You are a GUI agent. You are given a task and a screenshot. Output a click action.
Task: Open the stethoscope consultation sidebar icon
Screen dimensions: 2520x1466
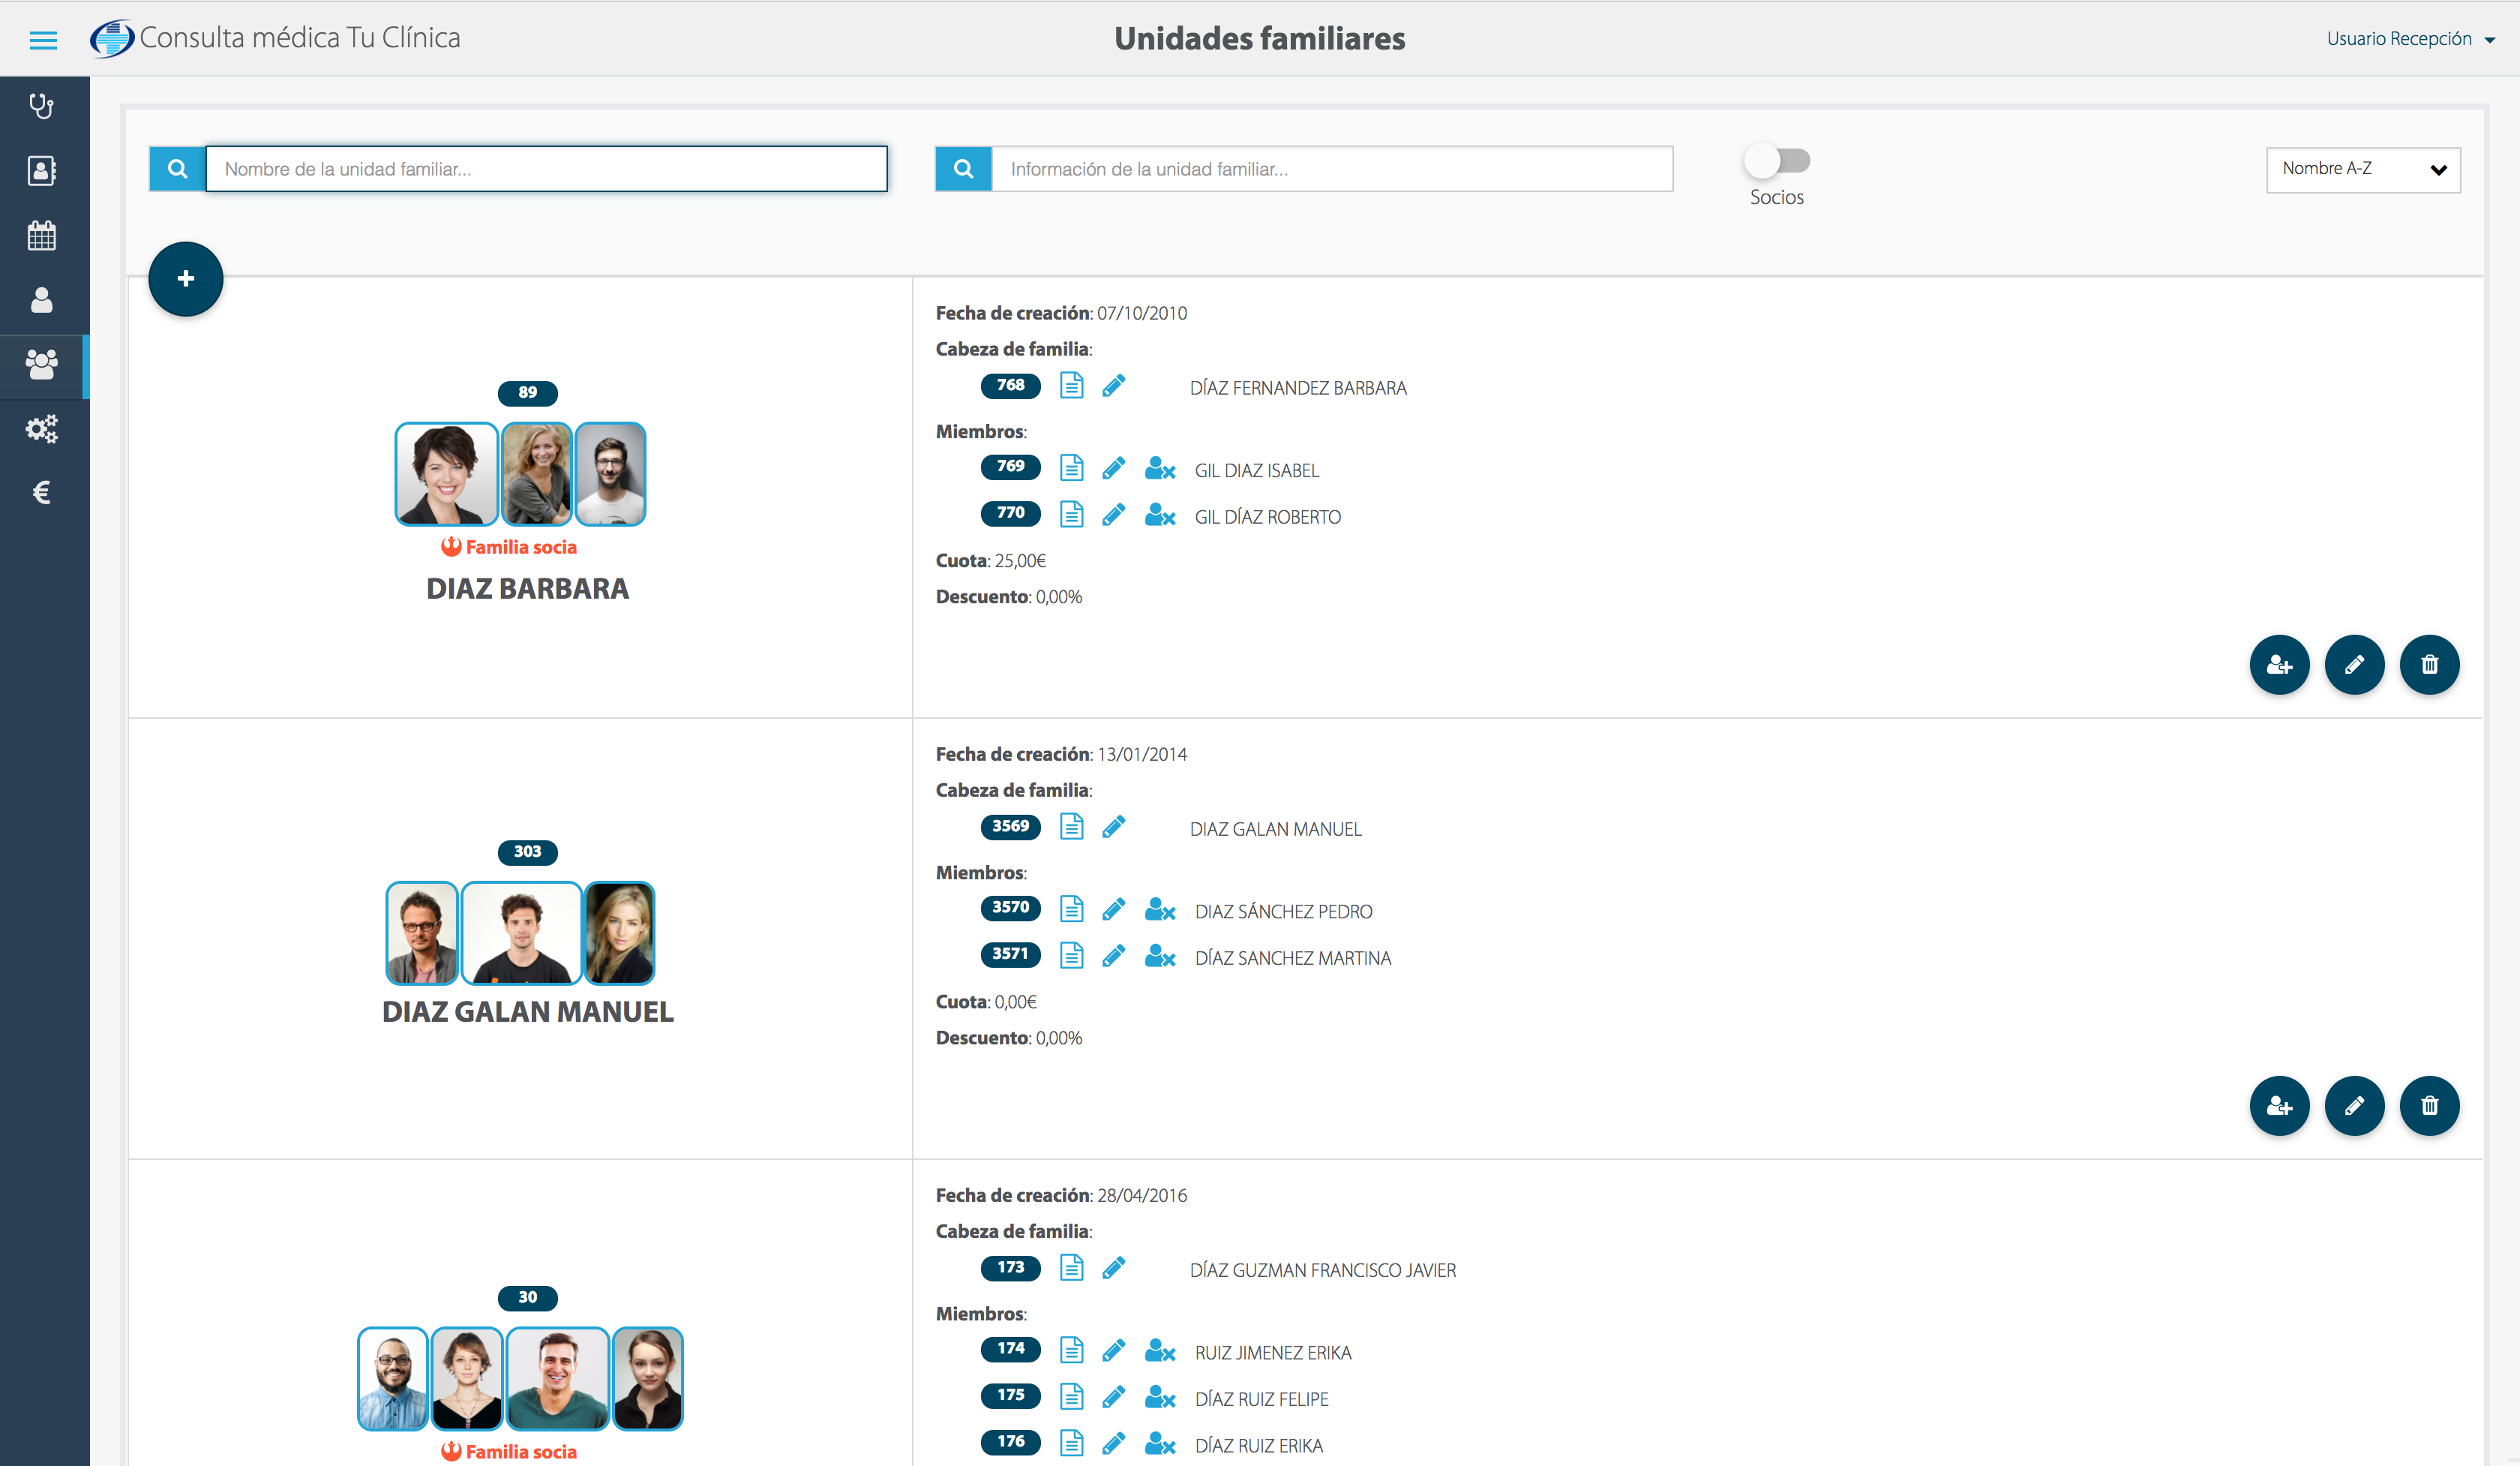tap(41, 106)
